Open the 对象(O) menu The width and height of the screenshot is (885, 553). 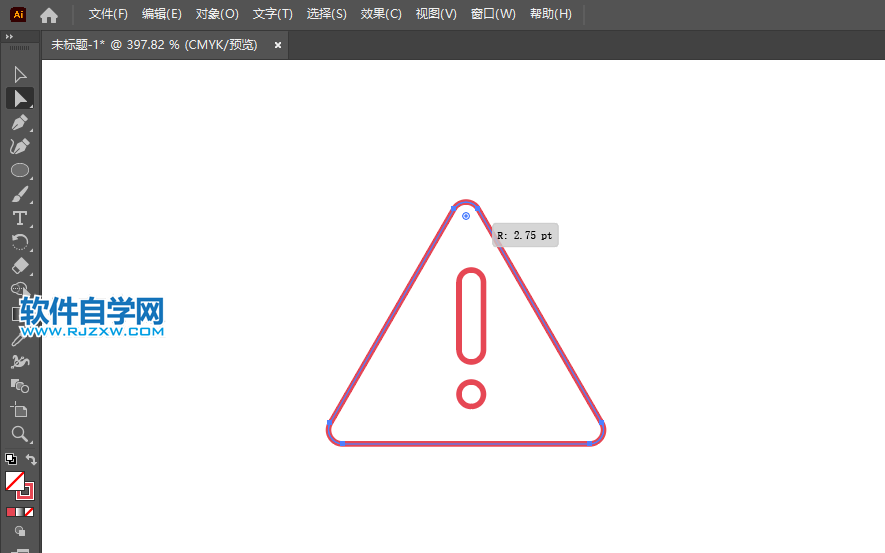217,14
